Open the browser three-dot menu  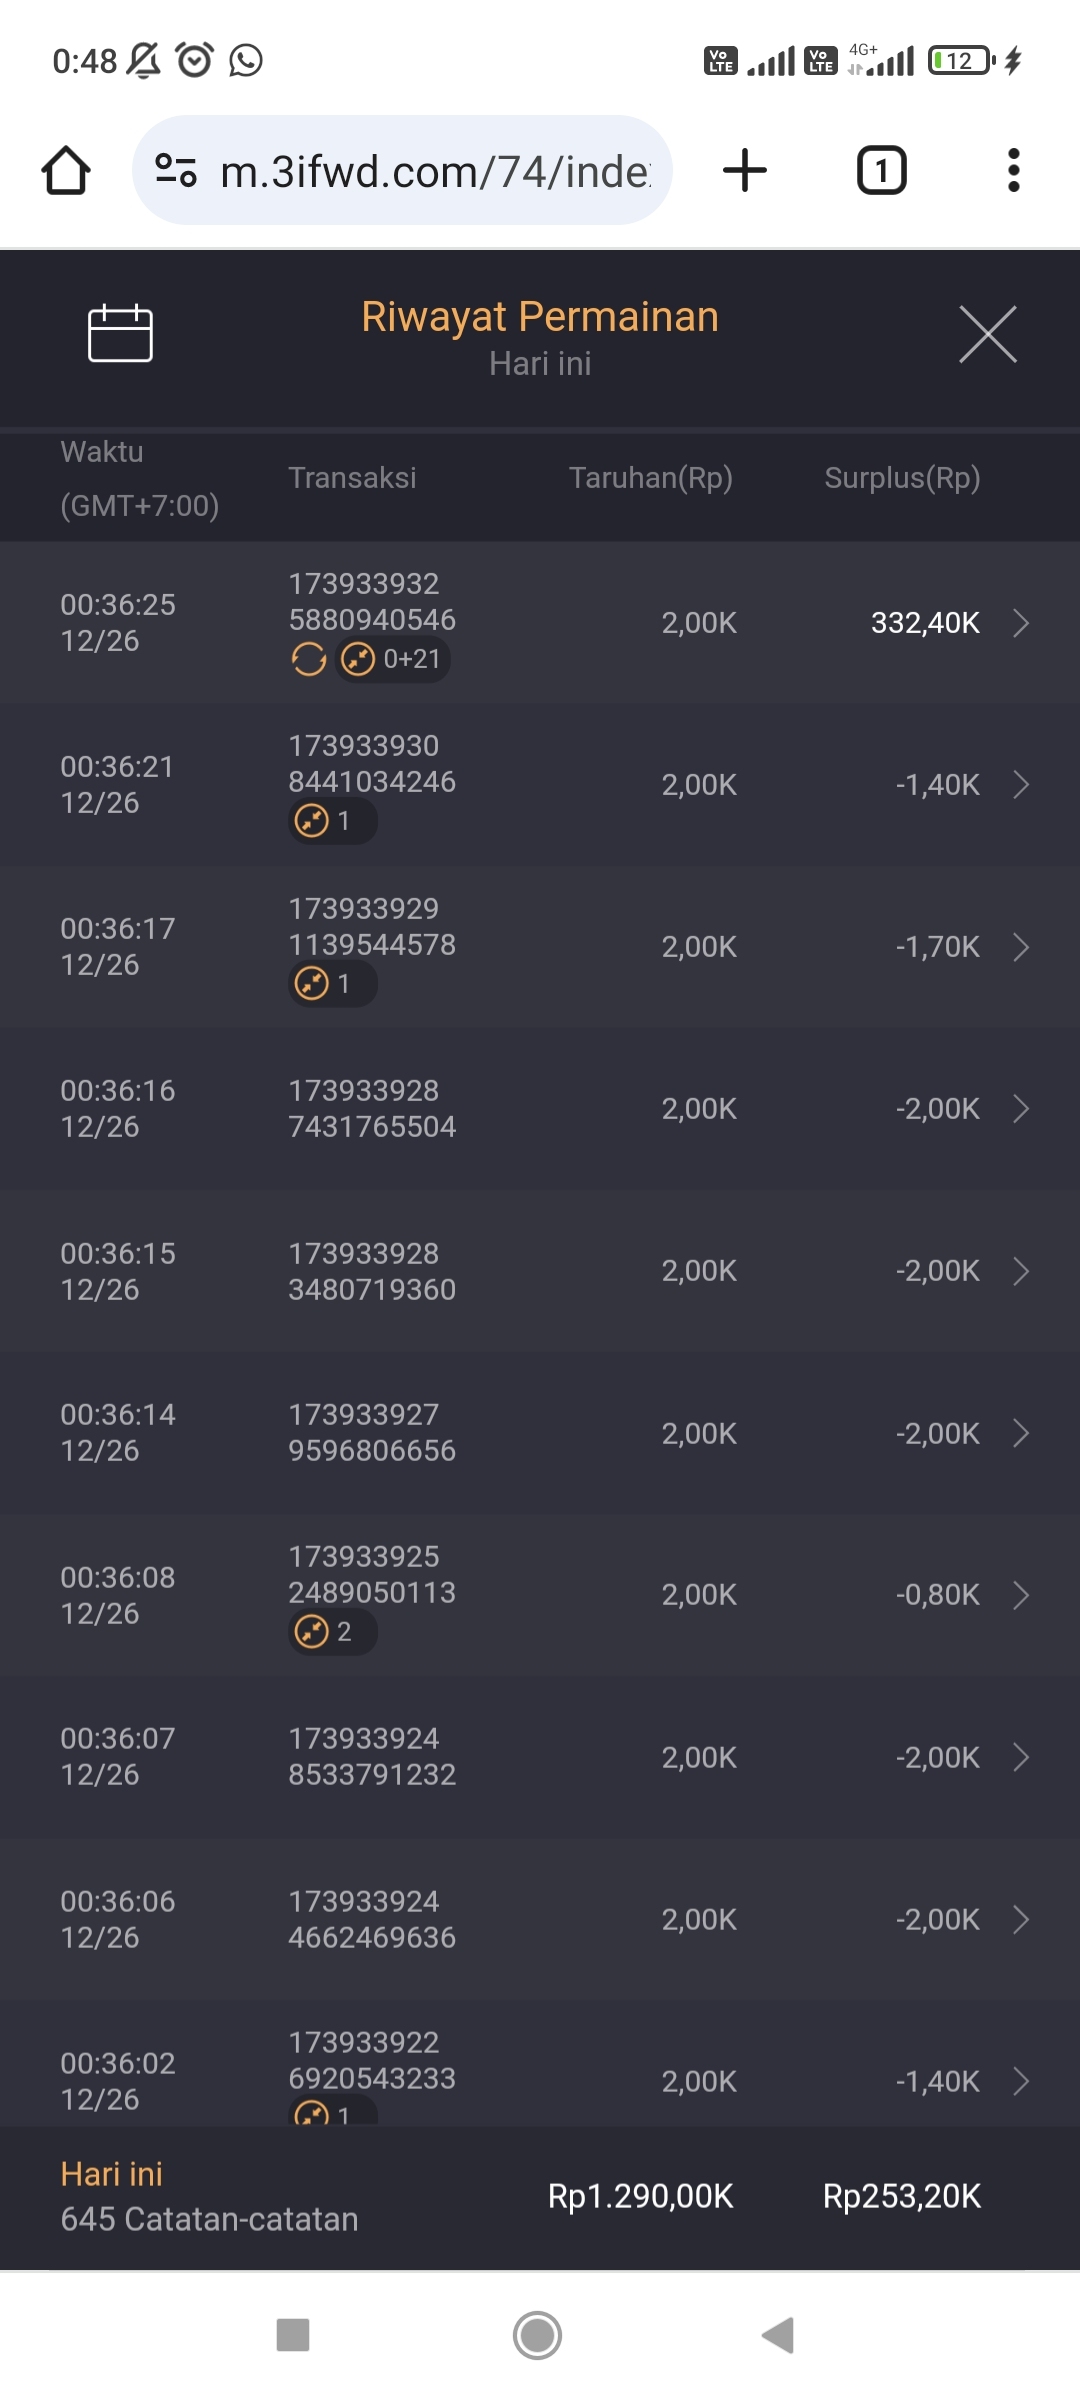coord(1013,171)
